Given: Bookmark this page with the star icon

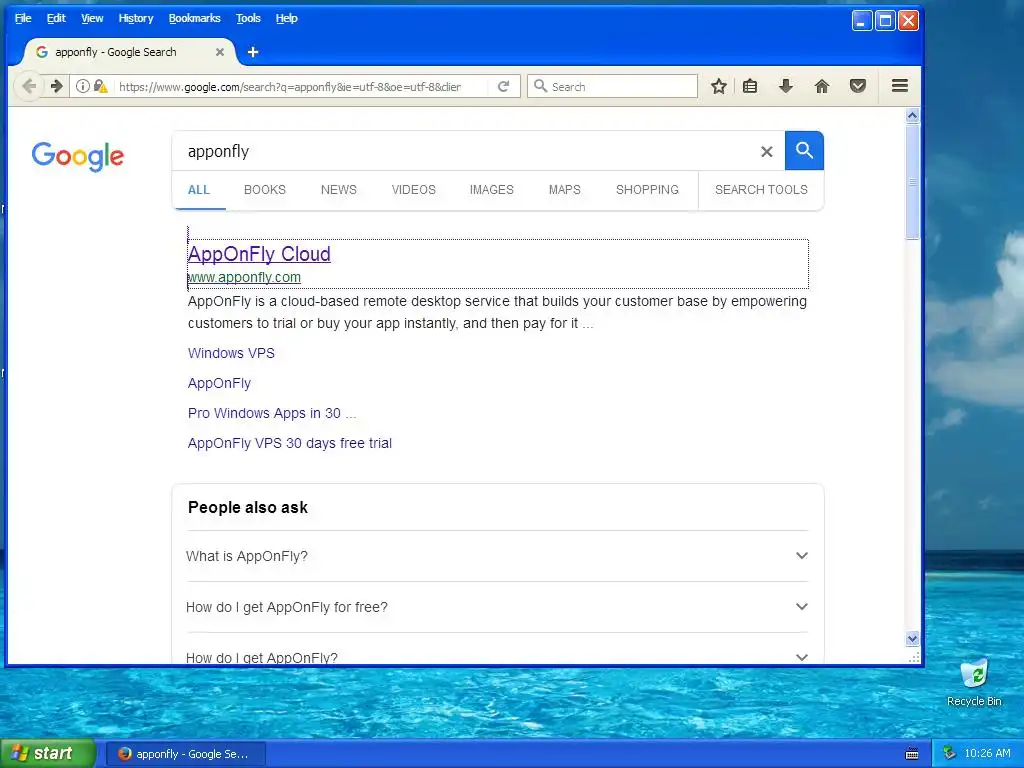Looking at the screenshot, I should point(718,86).
